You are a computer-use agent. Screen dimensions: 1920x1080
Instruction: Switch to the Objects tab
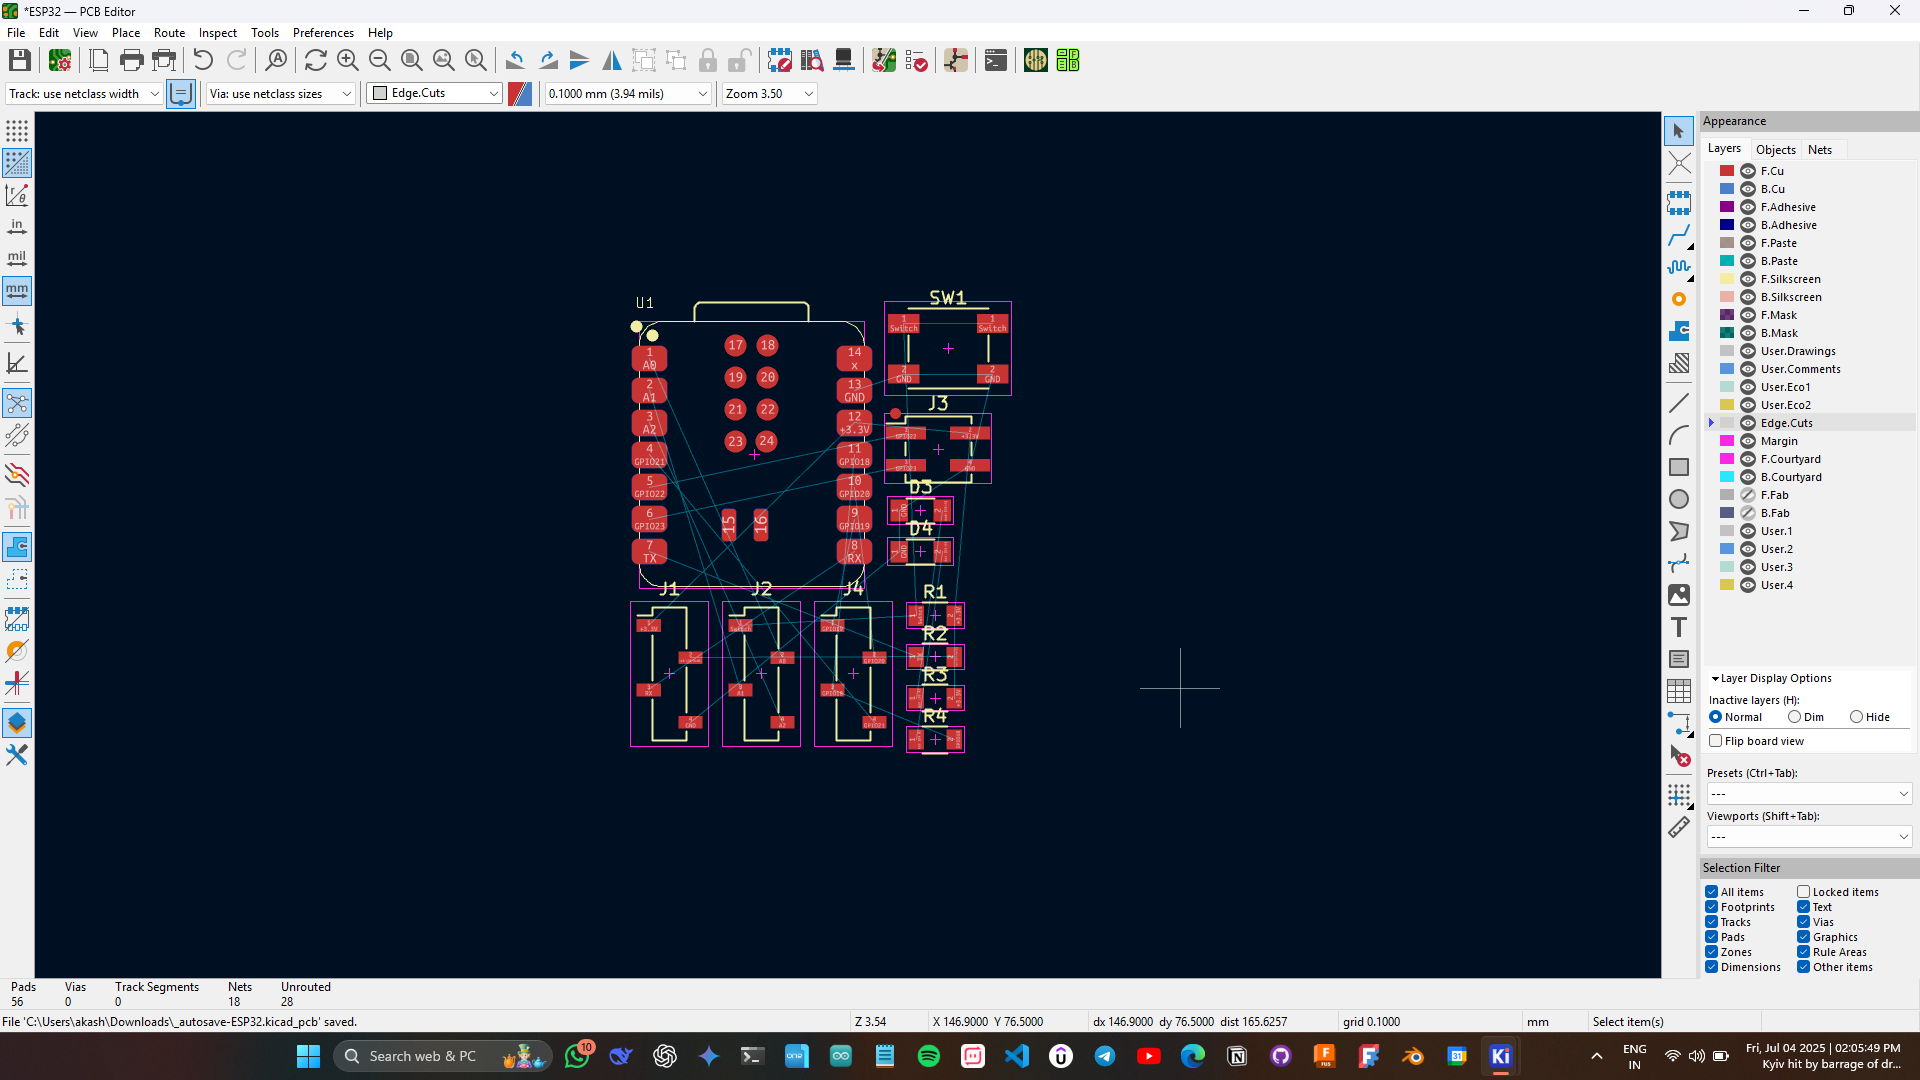click(1776, 149)
